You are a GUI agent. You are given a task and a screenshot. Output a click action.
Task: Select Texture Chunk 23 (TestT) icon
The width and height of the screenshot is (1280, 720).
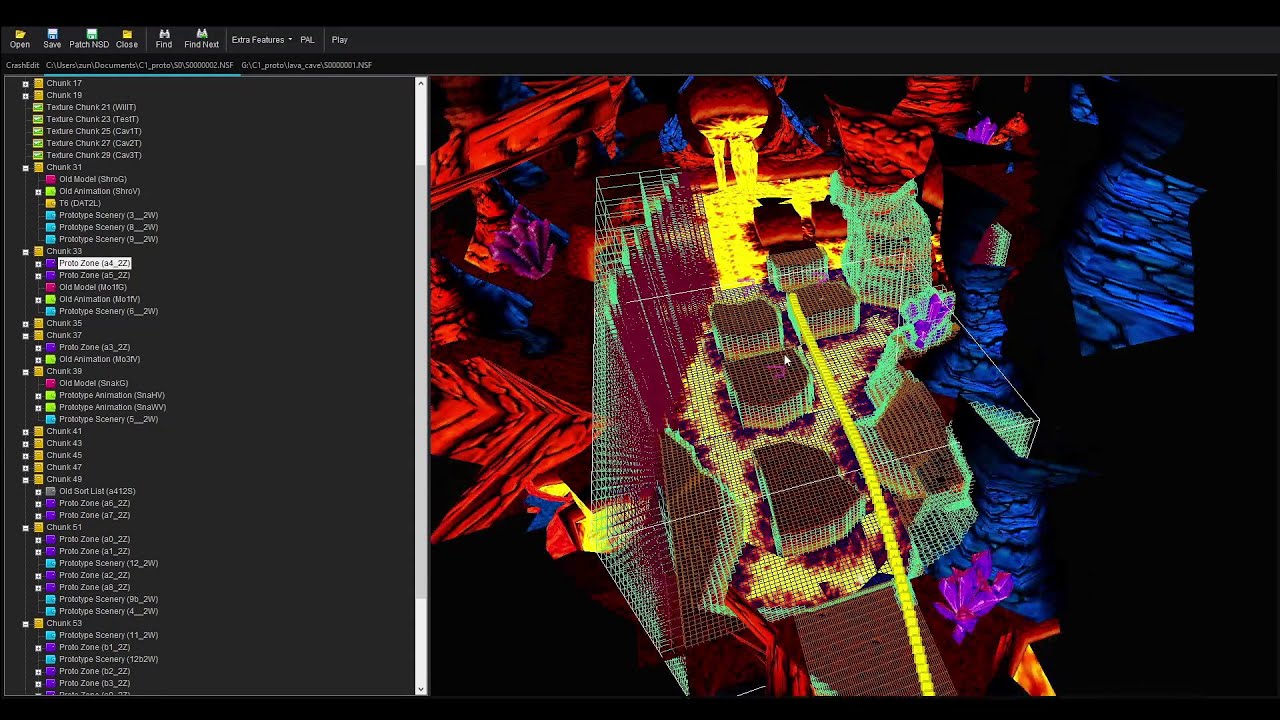tap(38, 119)
